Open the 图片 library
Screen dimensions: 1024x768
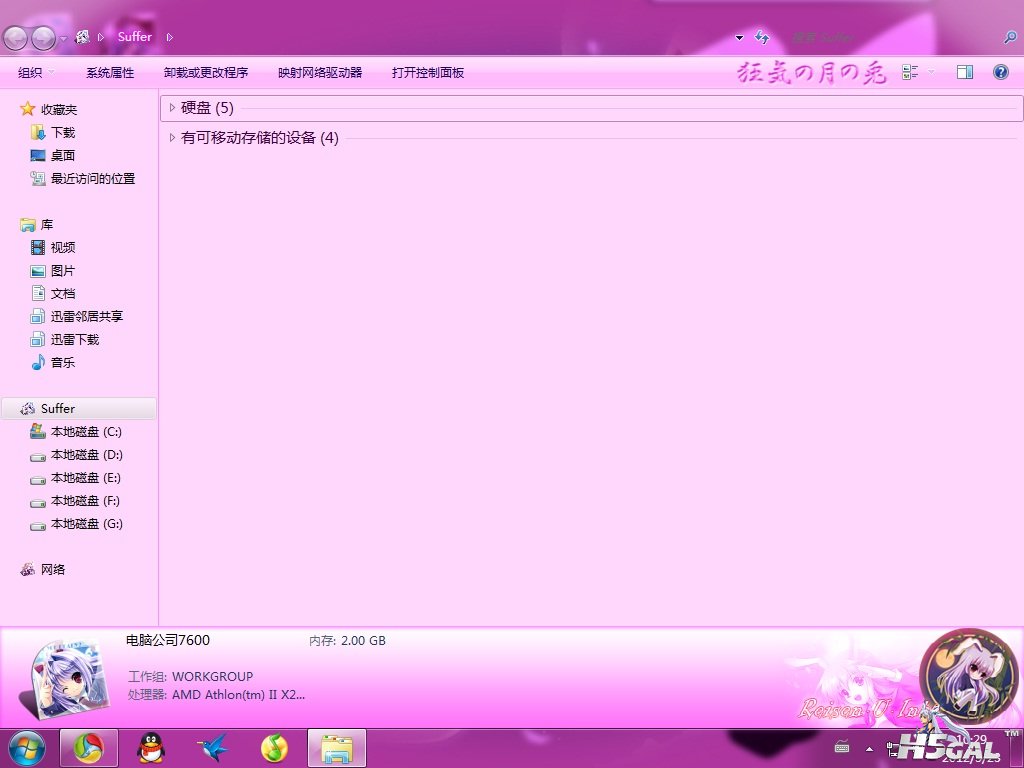(x=63, y=270)
